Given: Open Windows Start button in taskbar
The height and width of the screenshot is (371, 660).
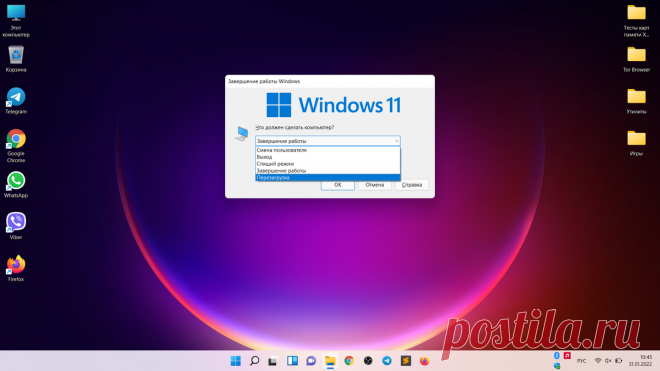Looking at the screenshot, I should click(236, 361).
